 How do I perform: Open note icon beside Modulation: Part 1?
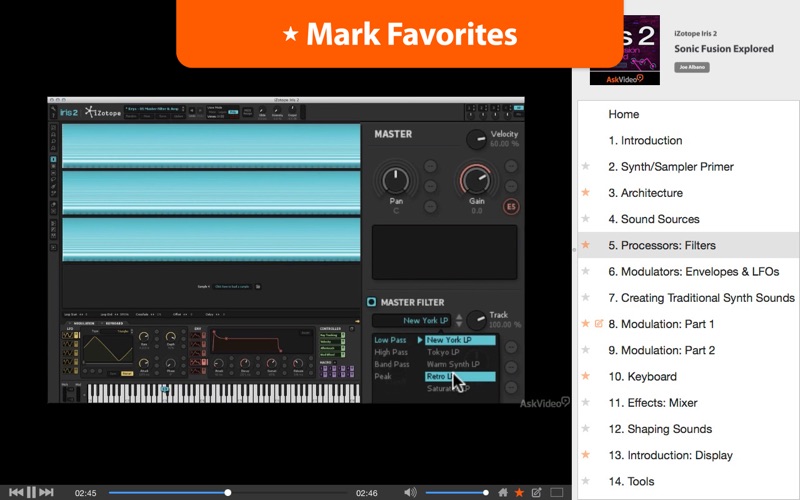tap(599, 323)
